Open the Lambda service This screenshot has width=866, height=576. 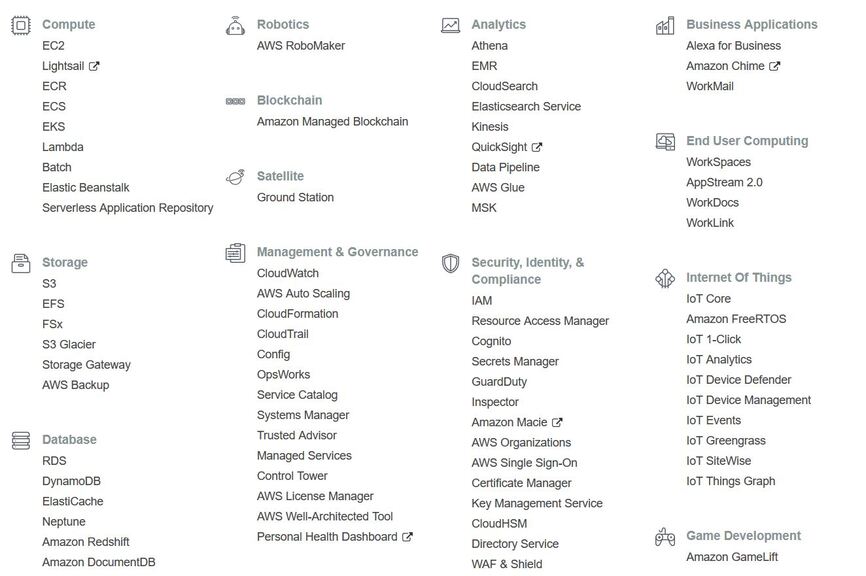(x=62, y=147)
